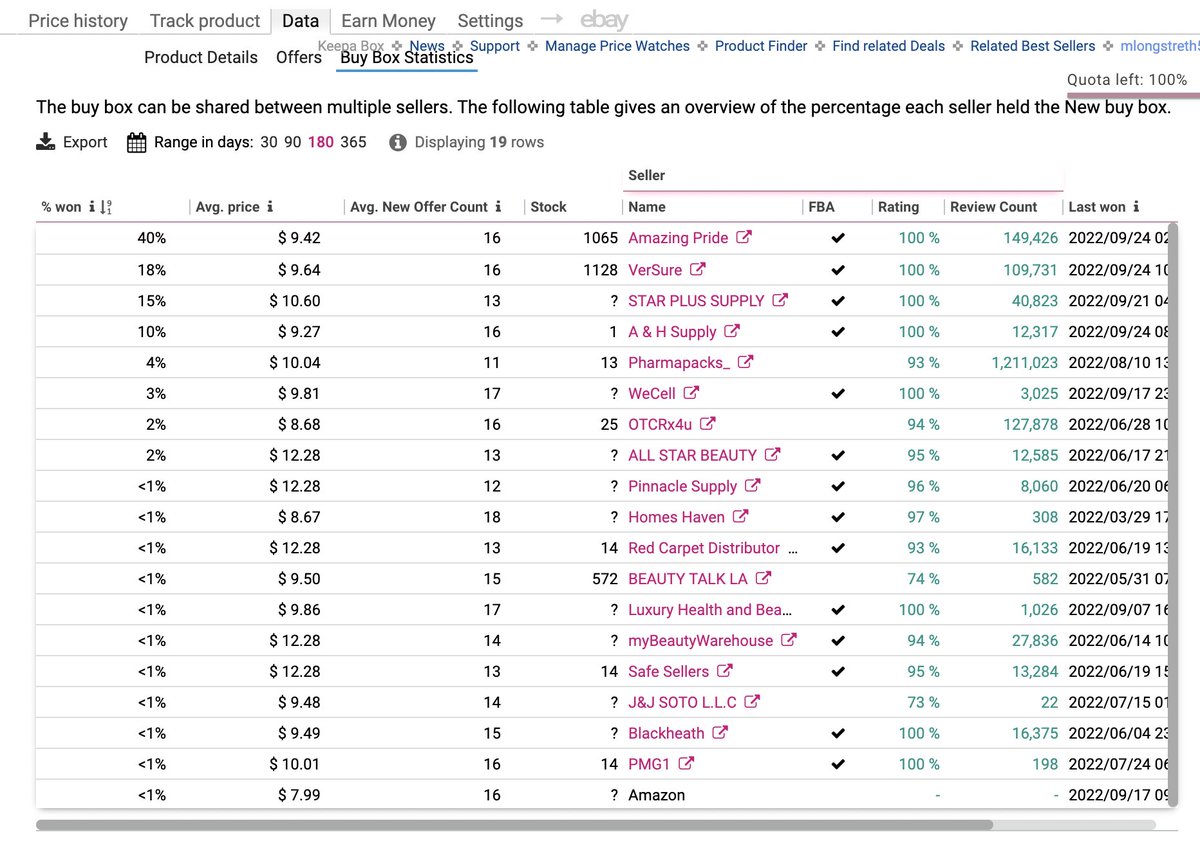This screenshot has width=1200, height=848.
Task: Open the Earn Money tab
Action: pyautogui.click(x=388, y=20)
